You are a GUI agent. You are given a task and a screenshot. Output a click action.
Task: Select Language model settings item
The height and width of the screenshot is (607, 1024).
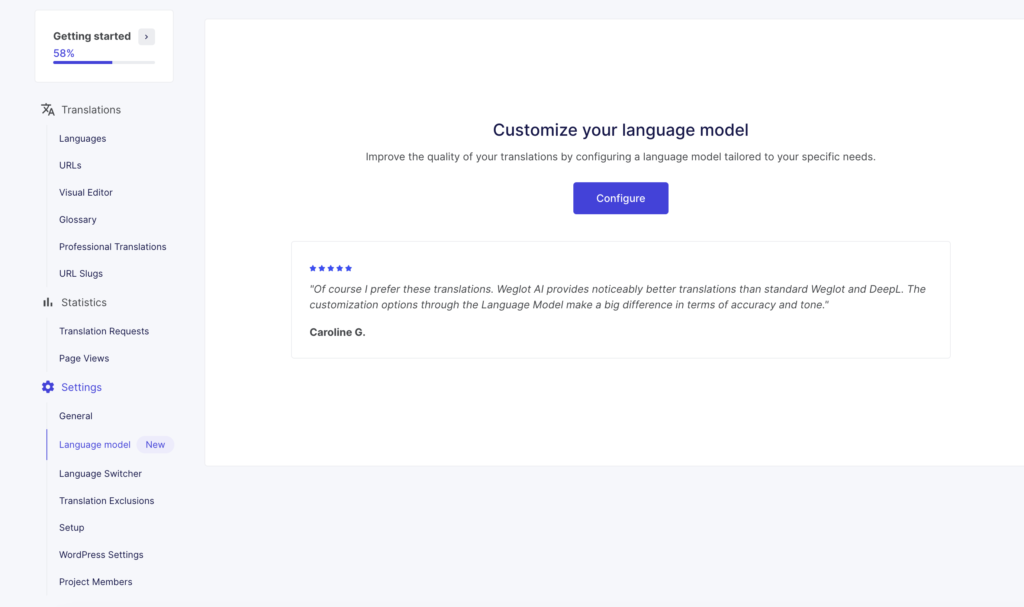(x=95, y=444)
